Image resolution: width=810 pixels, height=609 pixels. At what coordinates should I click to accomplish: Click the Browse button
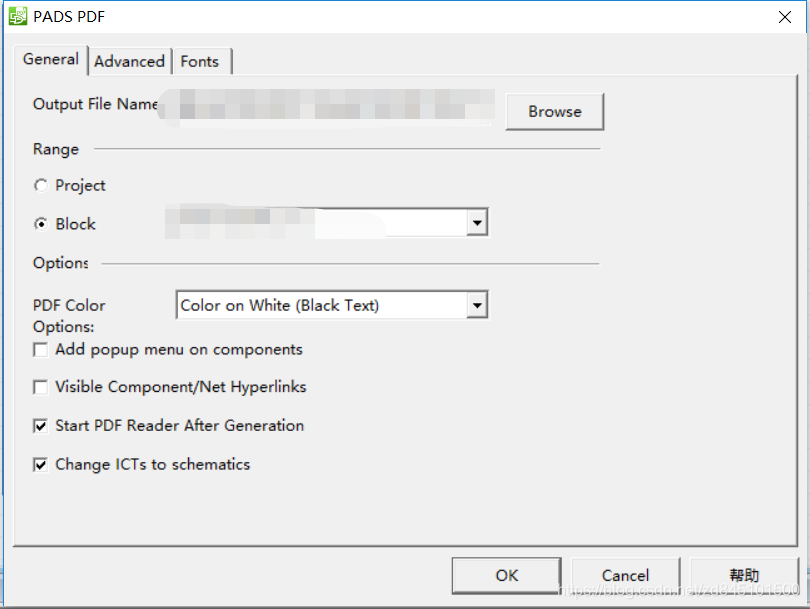[x=554, y=112]
